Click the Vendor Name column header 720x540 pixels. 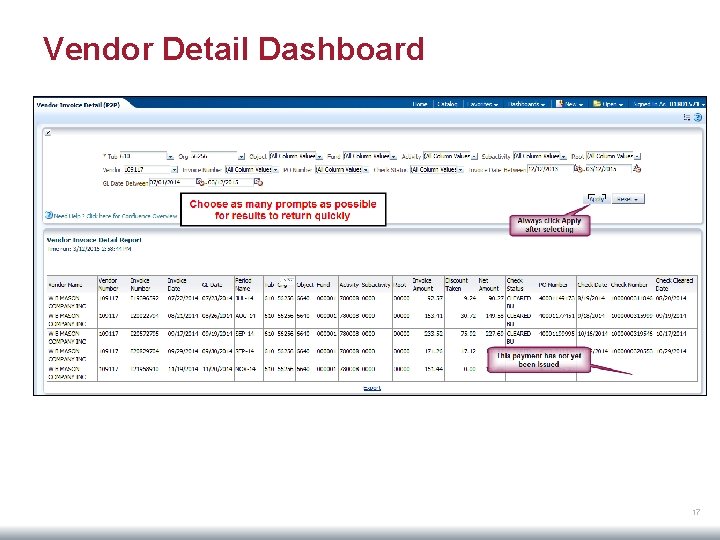pos(65,285)
